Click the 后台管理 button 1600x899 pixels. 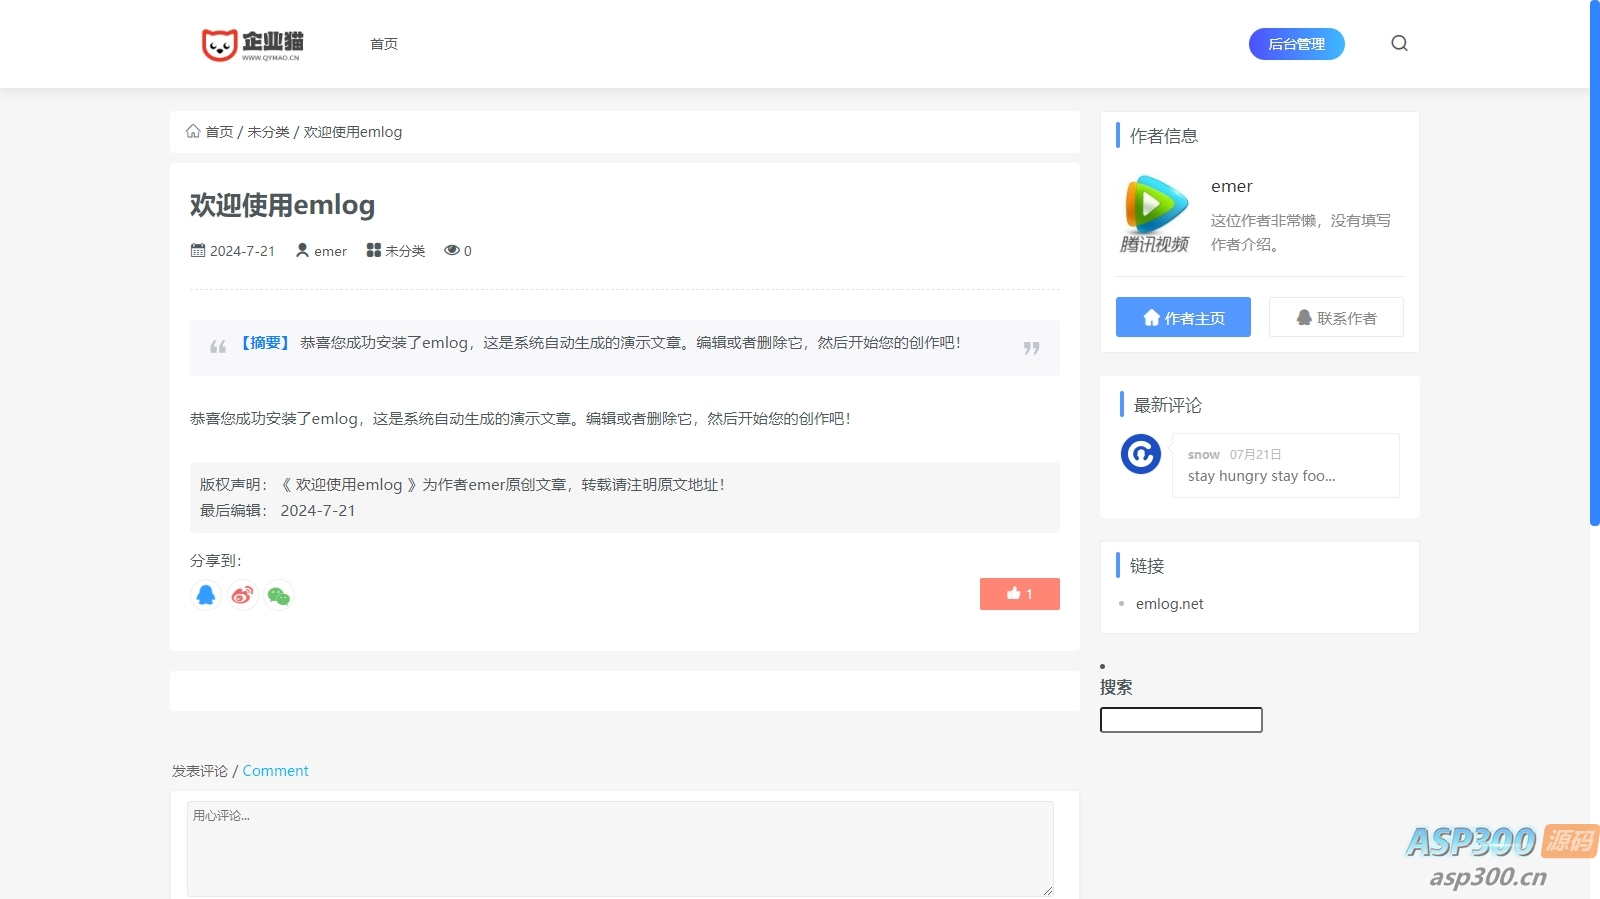pyautogui.click(x=1296, y=44)
